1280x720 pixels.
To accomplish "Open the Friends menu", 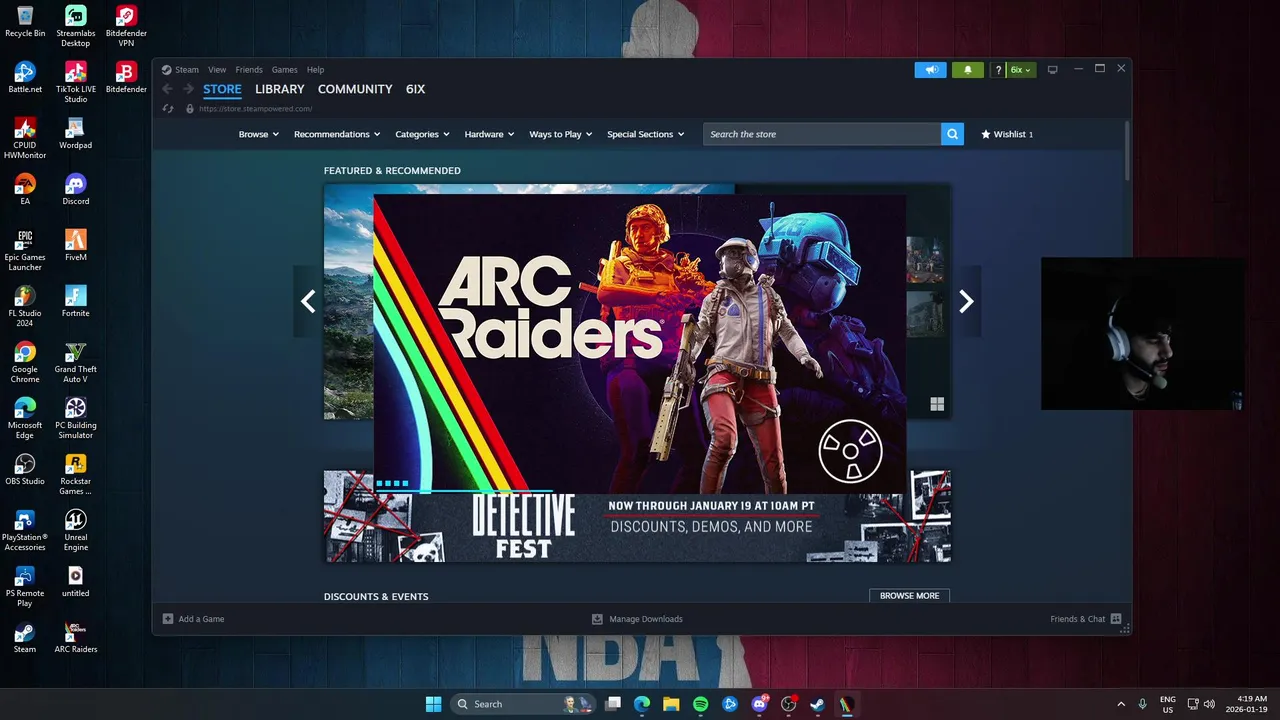I will 249,70.
